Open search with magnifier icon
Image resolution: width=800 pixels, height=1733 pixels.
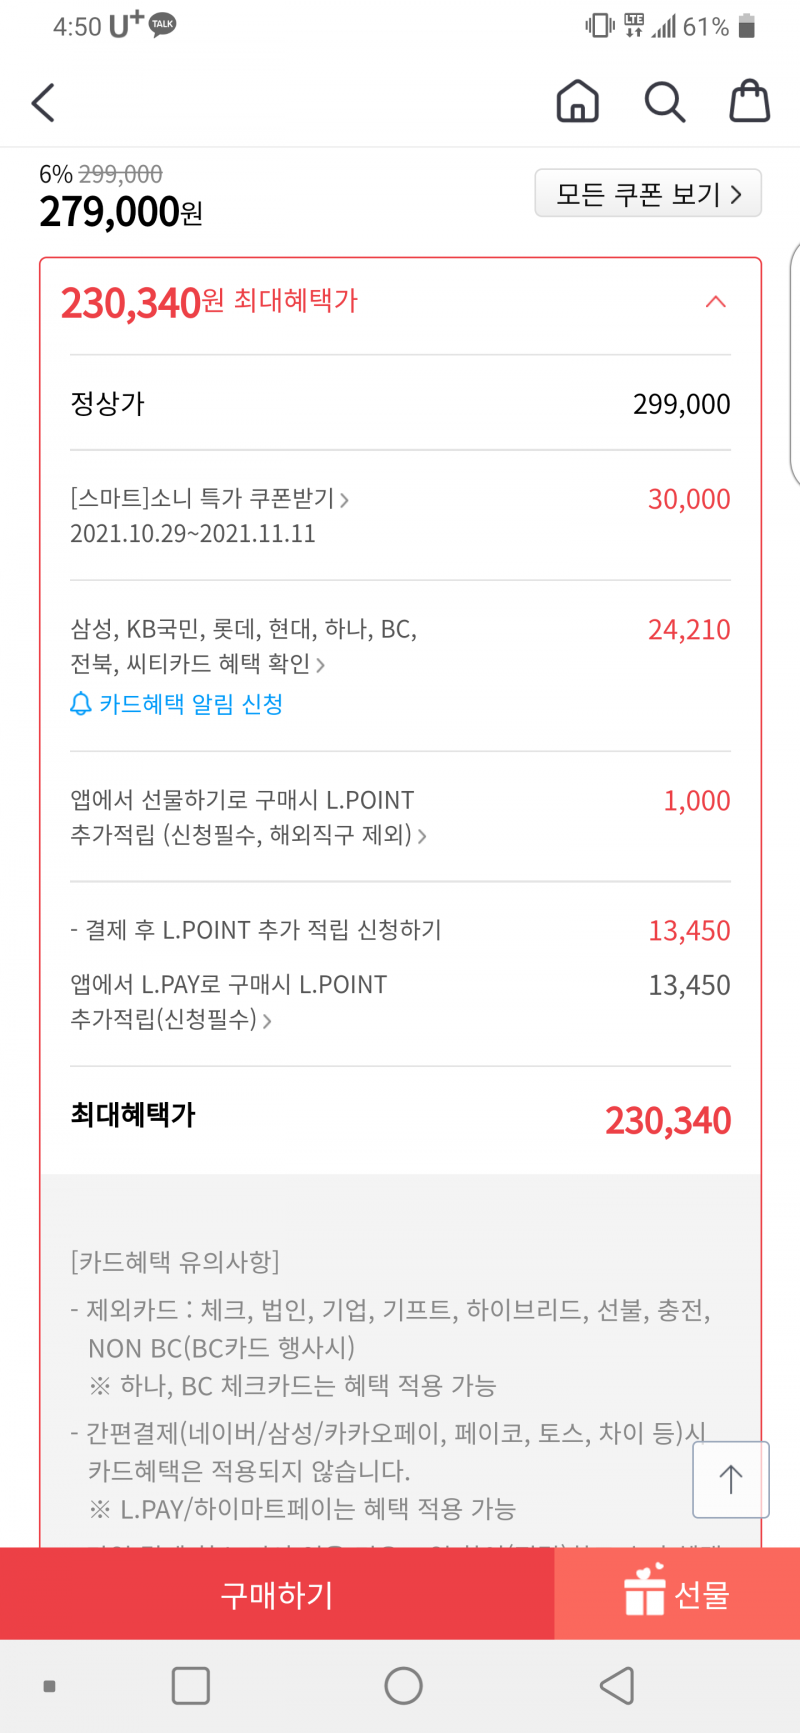point(664,101)
